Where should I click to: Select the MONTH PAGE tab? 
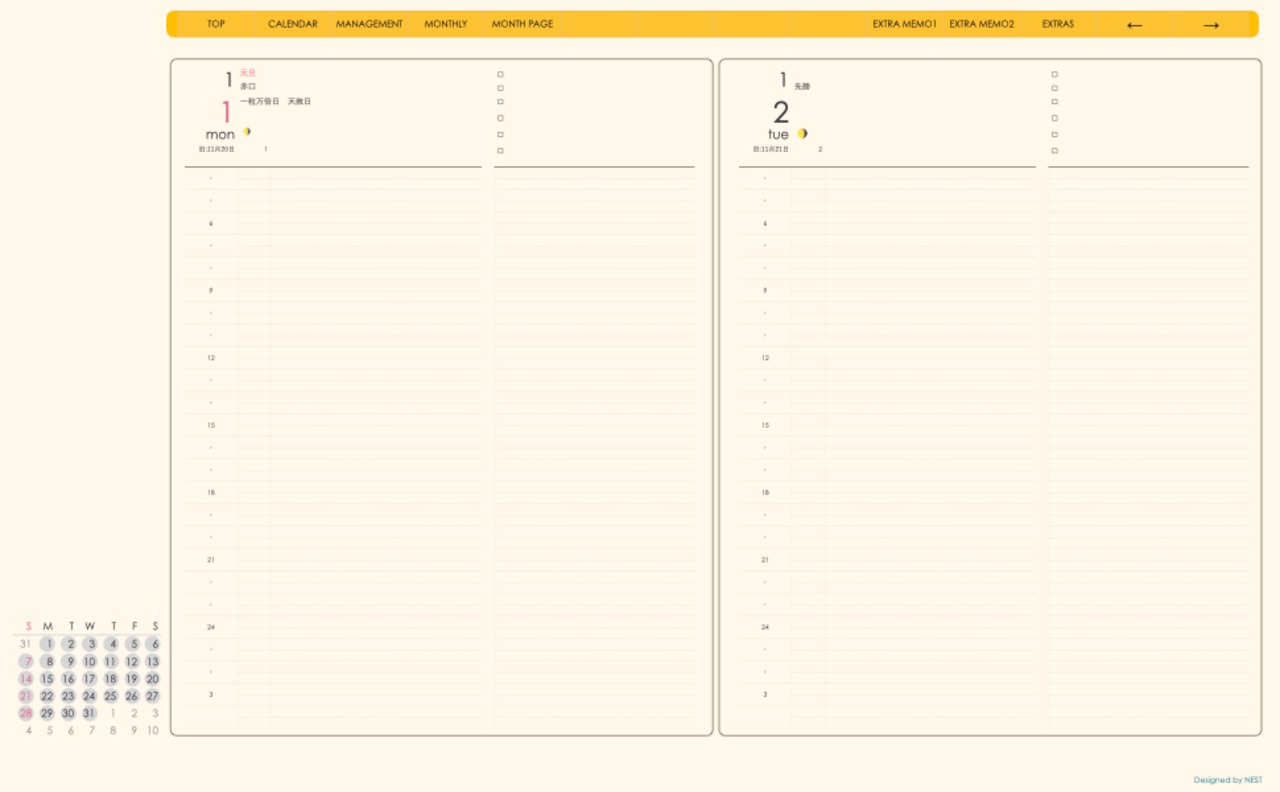pos(522,24)
